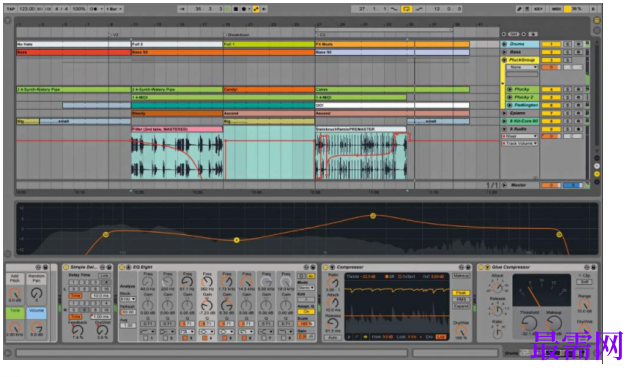The image size is (642, 377).
Task: Collapse Compressor display triangle icon
Action: pyautogui.click(x=332, y=267)
